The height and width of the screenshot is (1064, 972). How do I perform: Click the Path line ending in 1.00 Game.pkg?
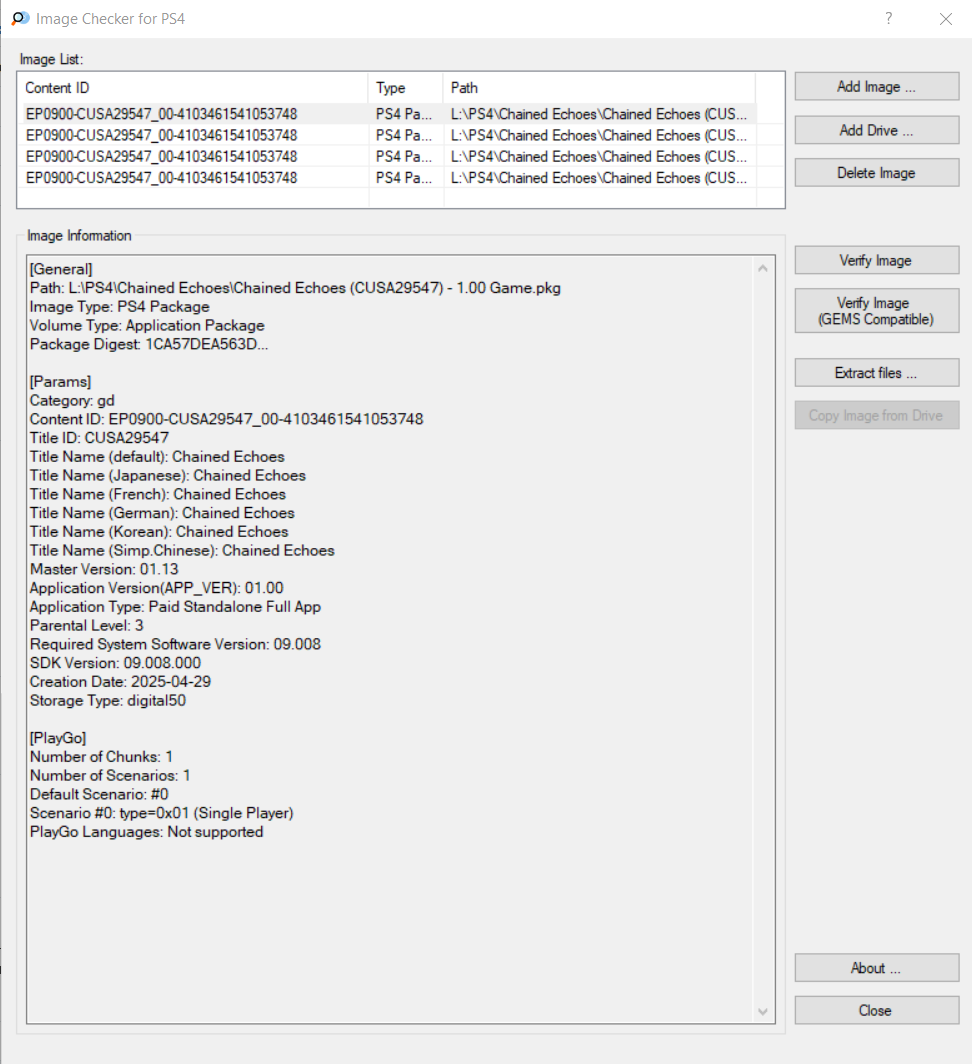tap(295, 288)
